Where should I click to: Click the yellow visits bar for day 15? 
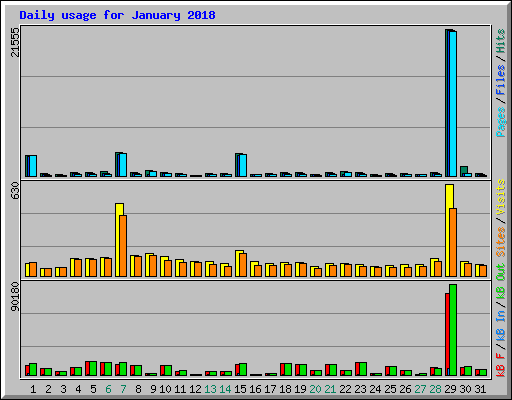238,263
